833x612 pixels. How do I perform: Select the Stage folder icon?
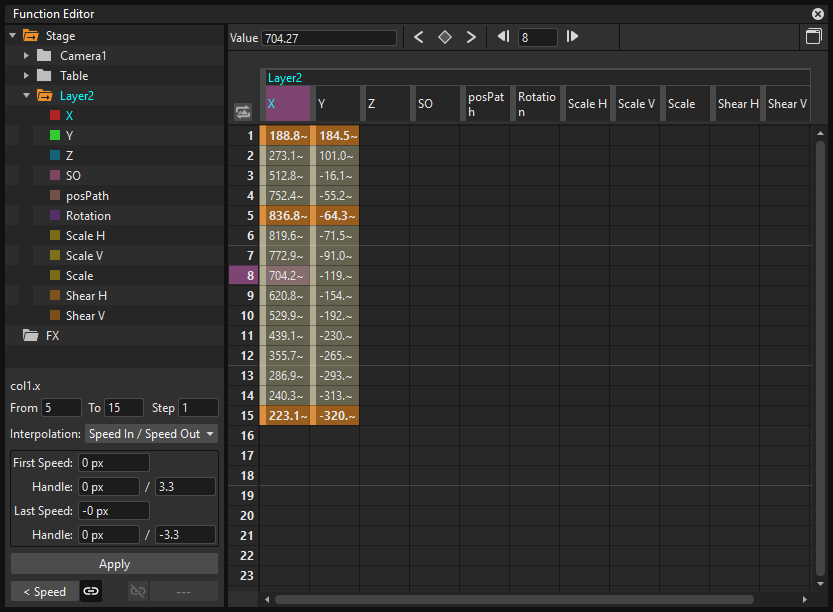(31, 36)
